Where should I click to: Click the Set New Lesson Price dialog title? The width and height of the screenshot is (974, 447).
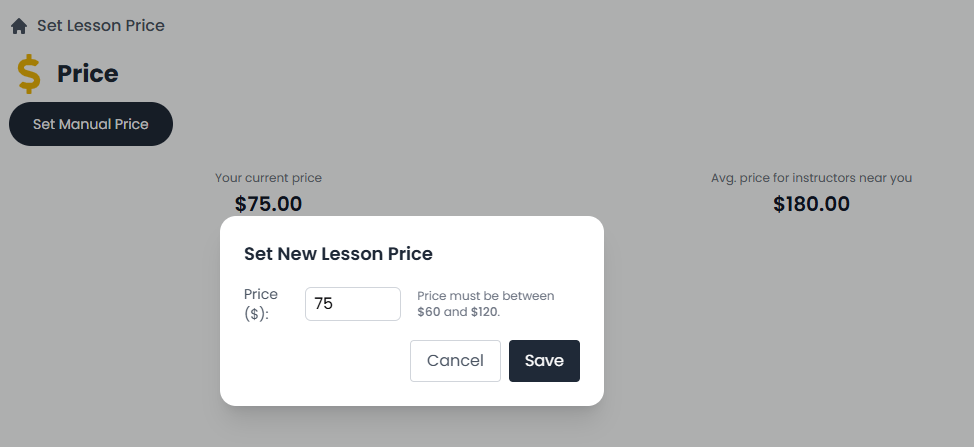338,254
